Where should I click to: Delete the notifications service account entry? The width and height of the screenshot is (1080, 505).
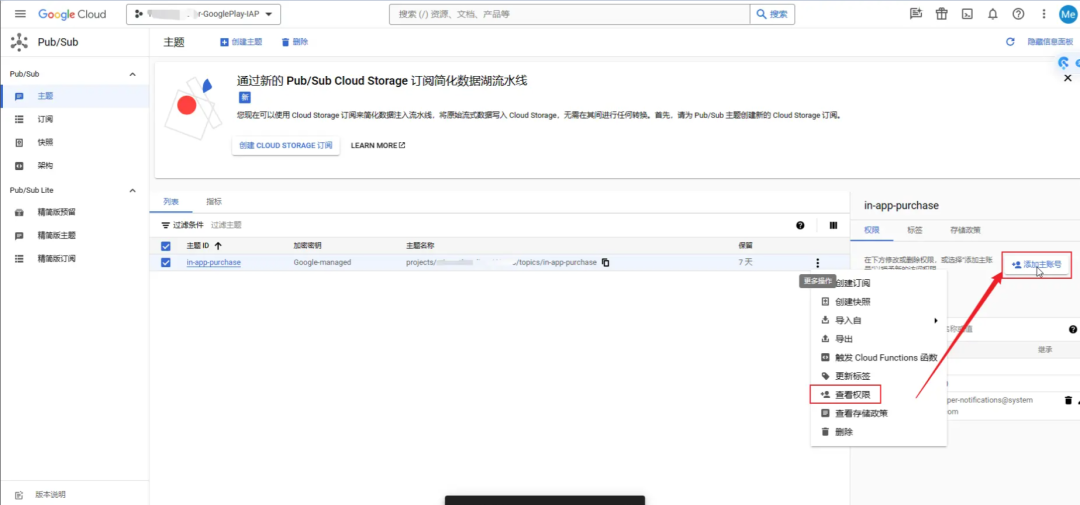pyautogui.click(x=1068, y=400)
